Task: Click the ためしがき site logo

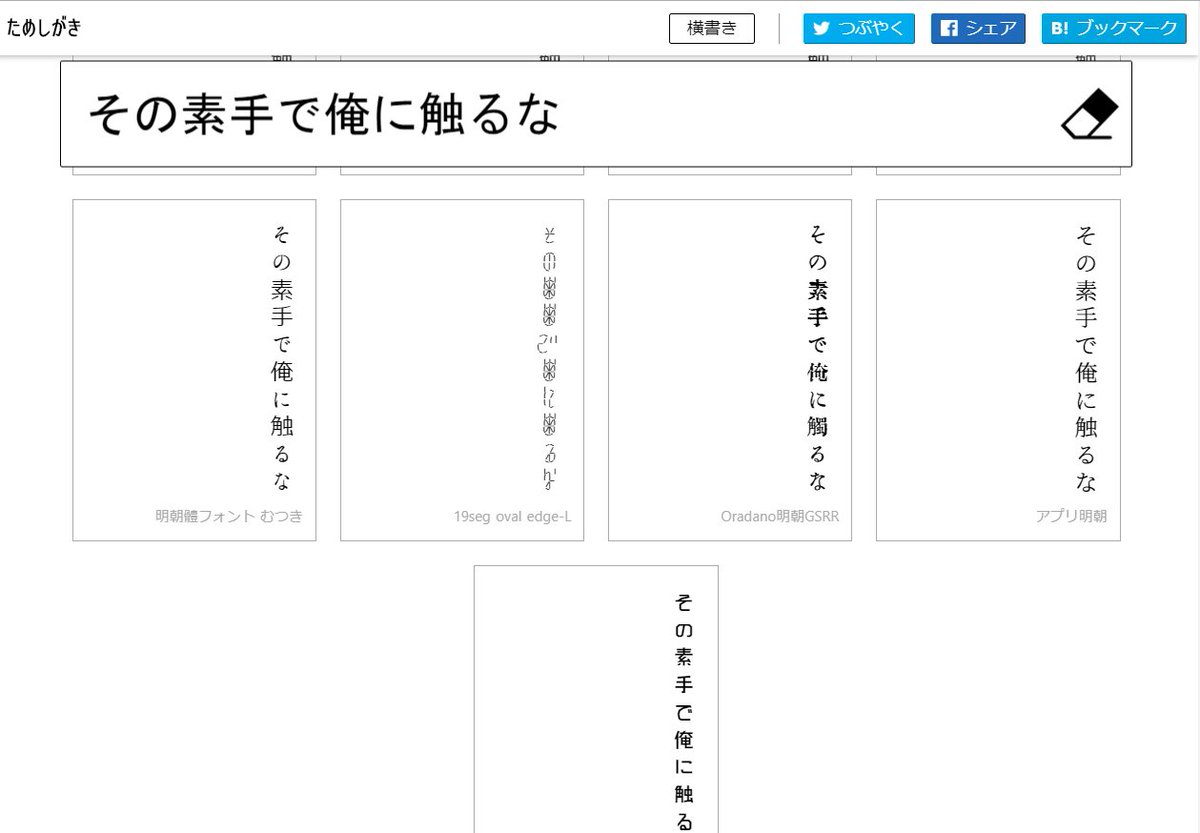Action: point(44,28)
